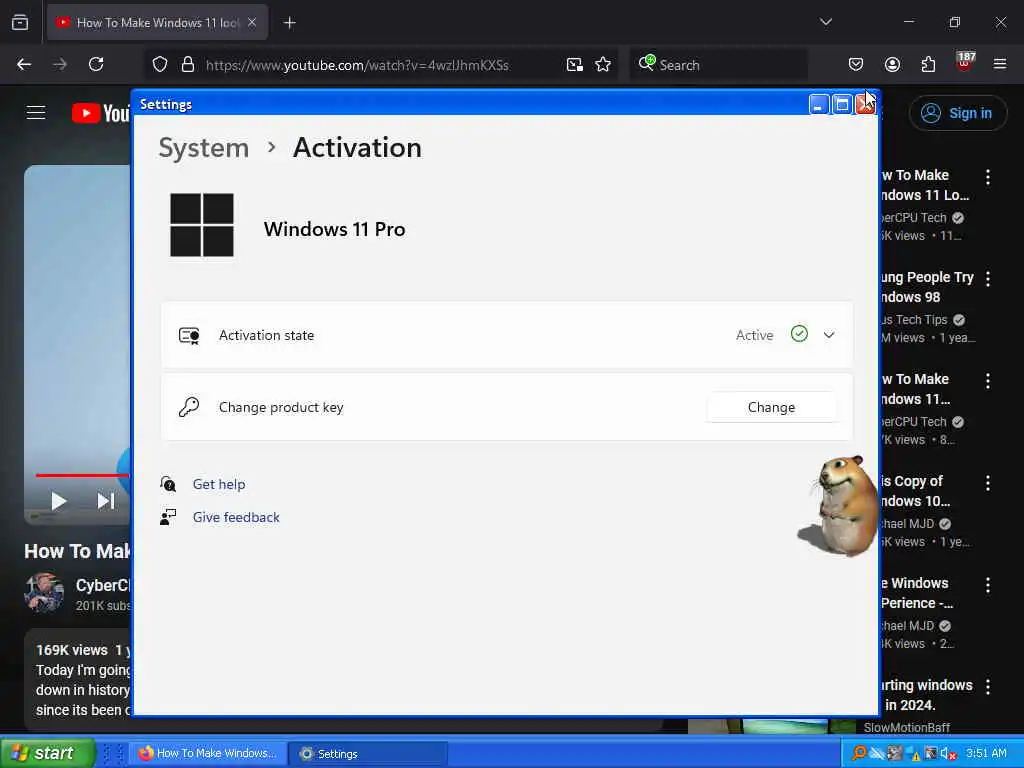Open options for Windows XPerience video
Viewport: 1024px width, 768px height.
coord(988,585)
